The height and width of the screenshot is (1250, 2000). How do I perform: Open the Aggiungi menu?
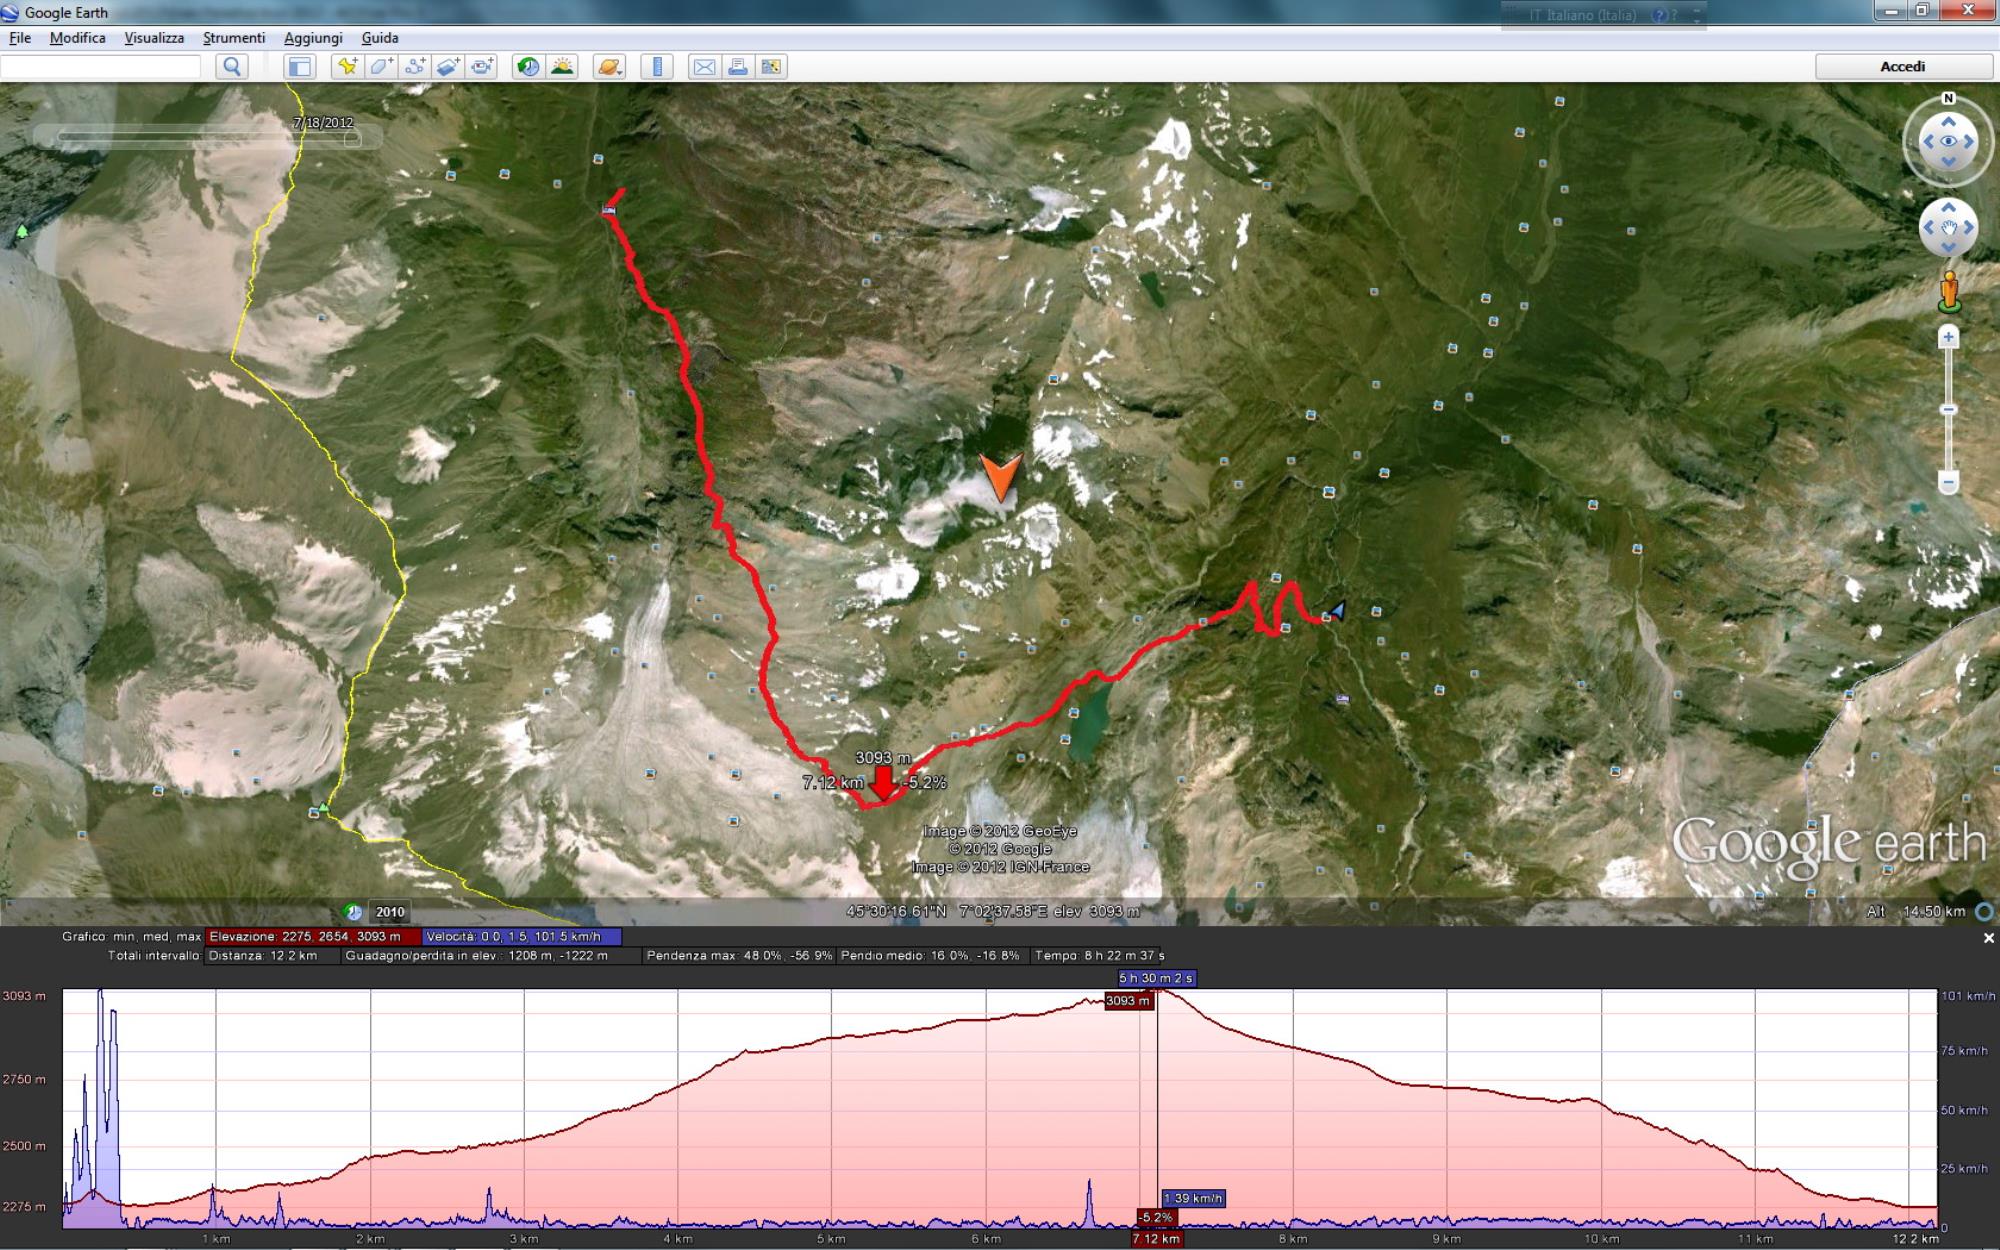click(x=313, y=38)
